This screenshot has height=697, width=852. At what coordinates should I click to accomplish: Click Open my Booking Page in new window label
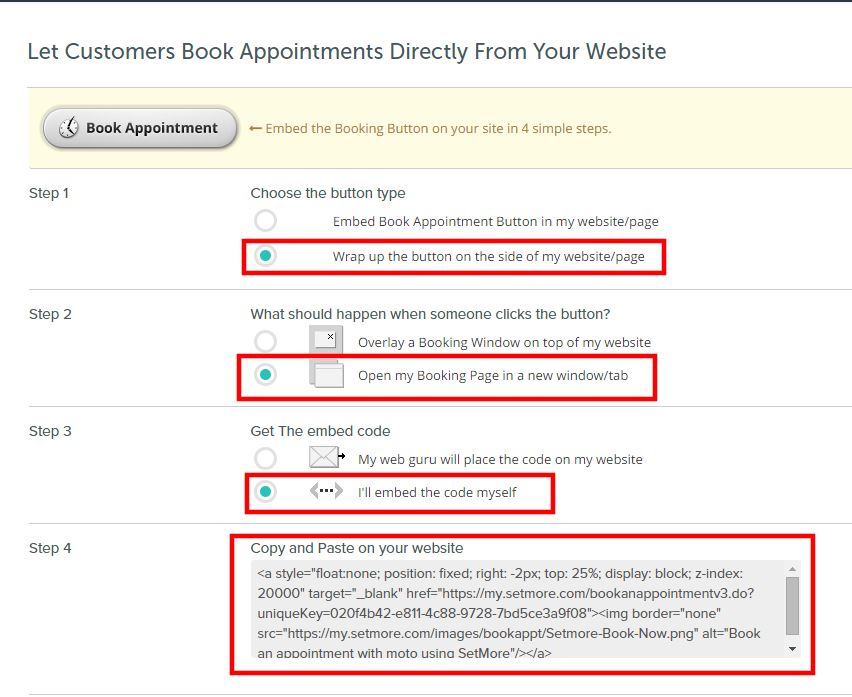(493, 375)
